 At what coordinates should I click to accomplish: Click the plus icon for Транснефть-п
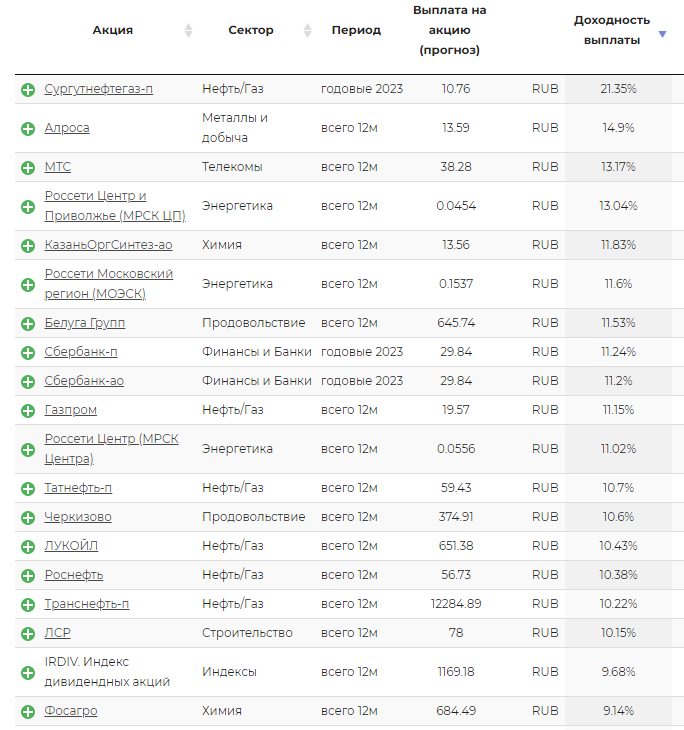(28, 605)
